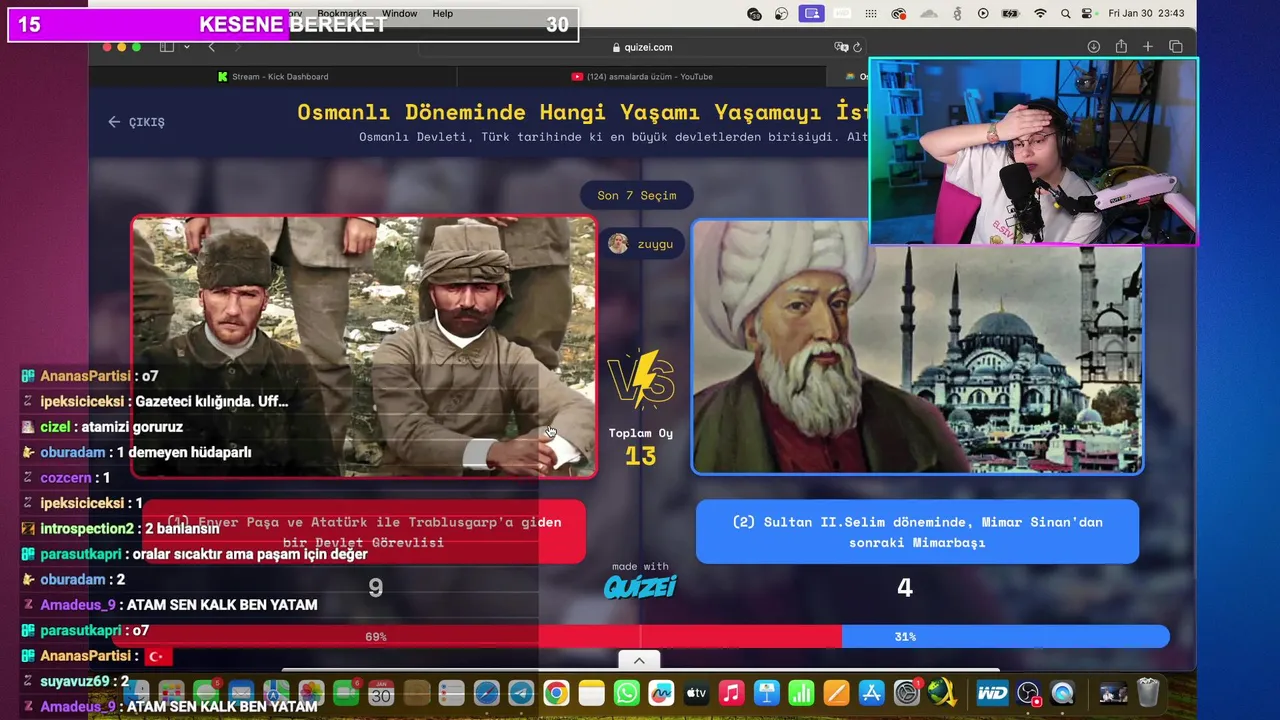Open System Settings from the Dock

906,693
